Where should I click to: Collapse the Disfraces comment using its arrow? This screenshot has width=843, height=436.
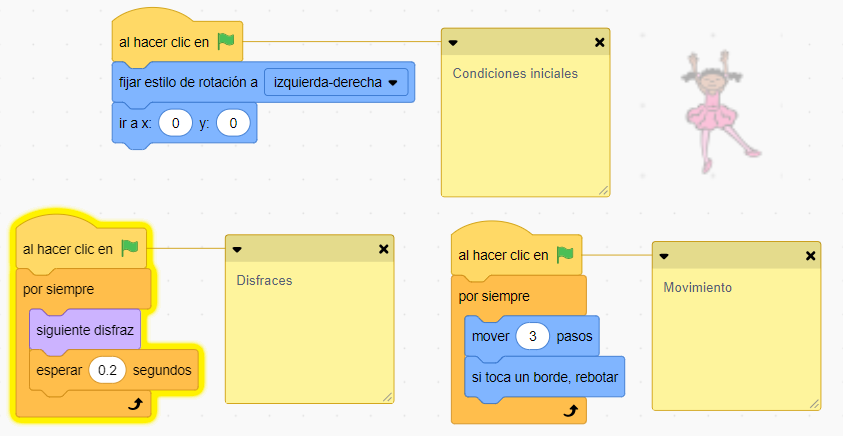click(237, 249)
